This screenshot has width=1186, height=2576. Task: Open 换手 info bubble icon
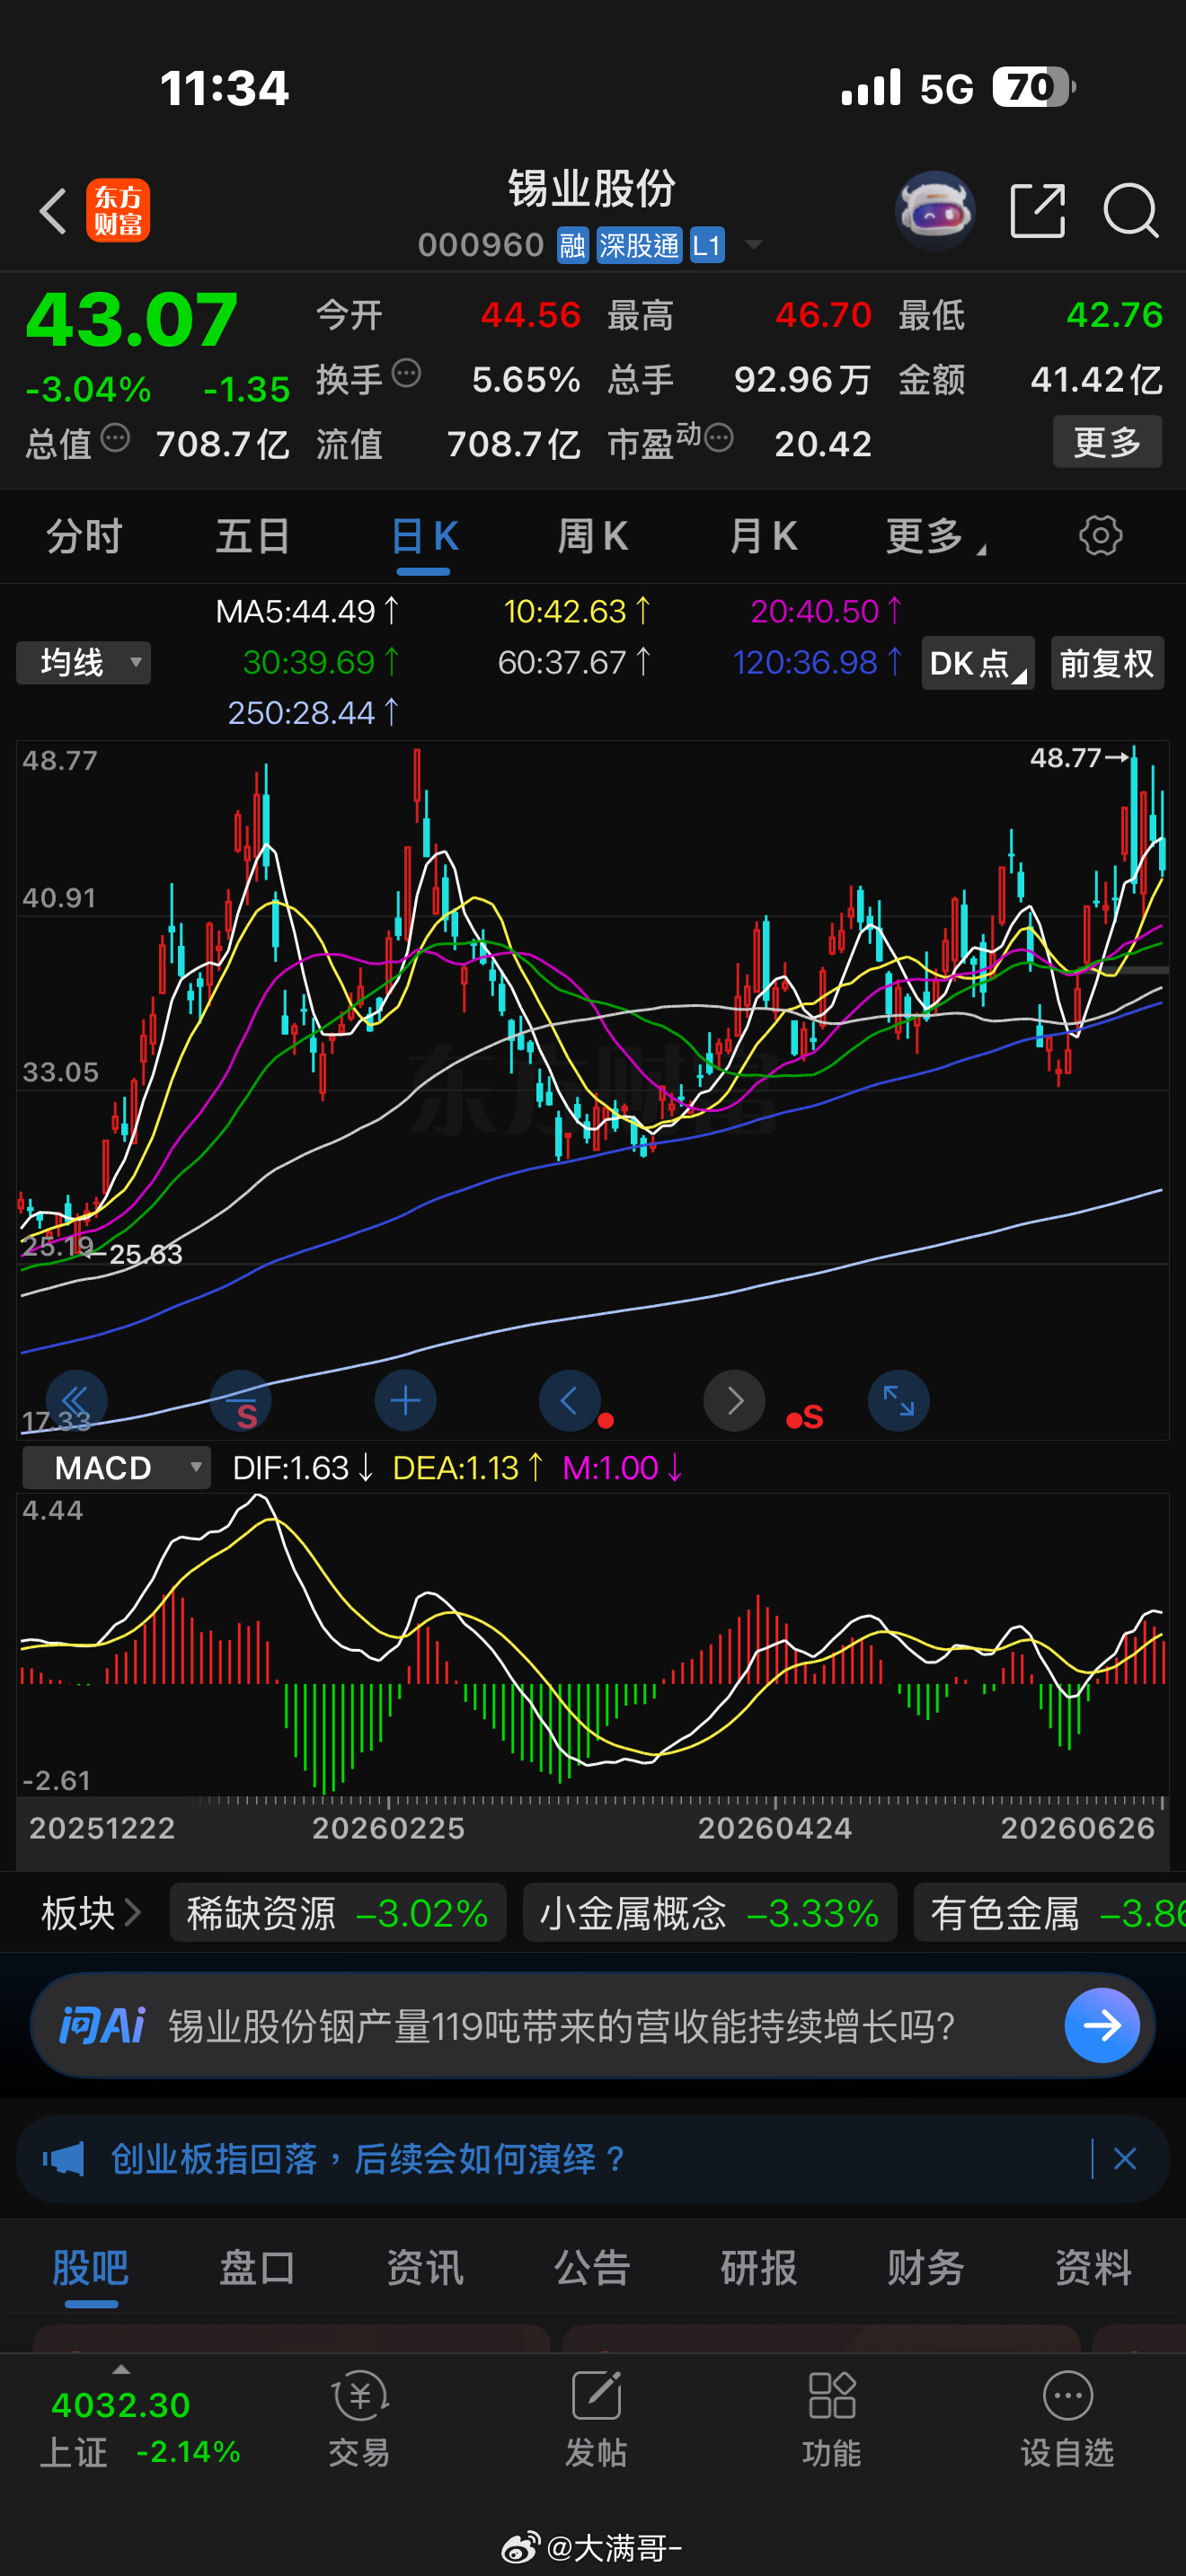pyautogui.click(x=406, y=373)
